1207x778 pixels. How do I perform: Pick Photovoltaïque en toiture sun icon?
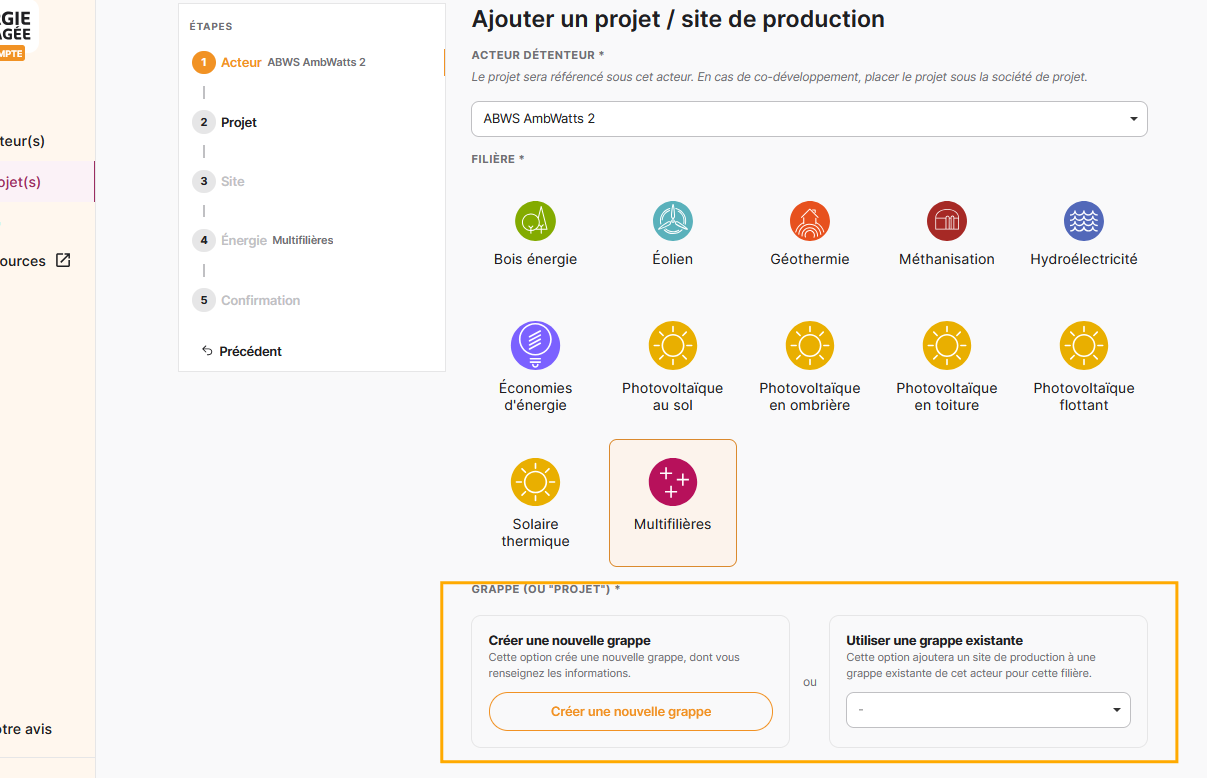(946, 346)
